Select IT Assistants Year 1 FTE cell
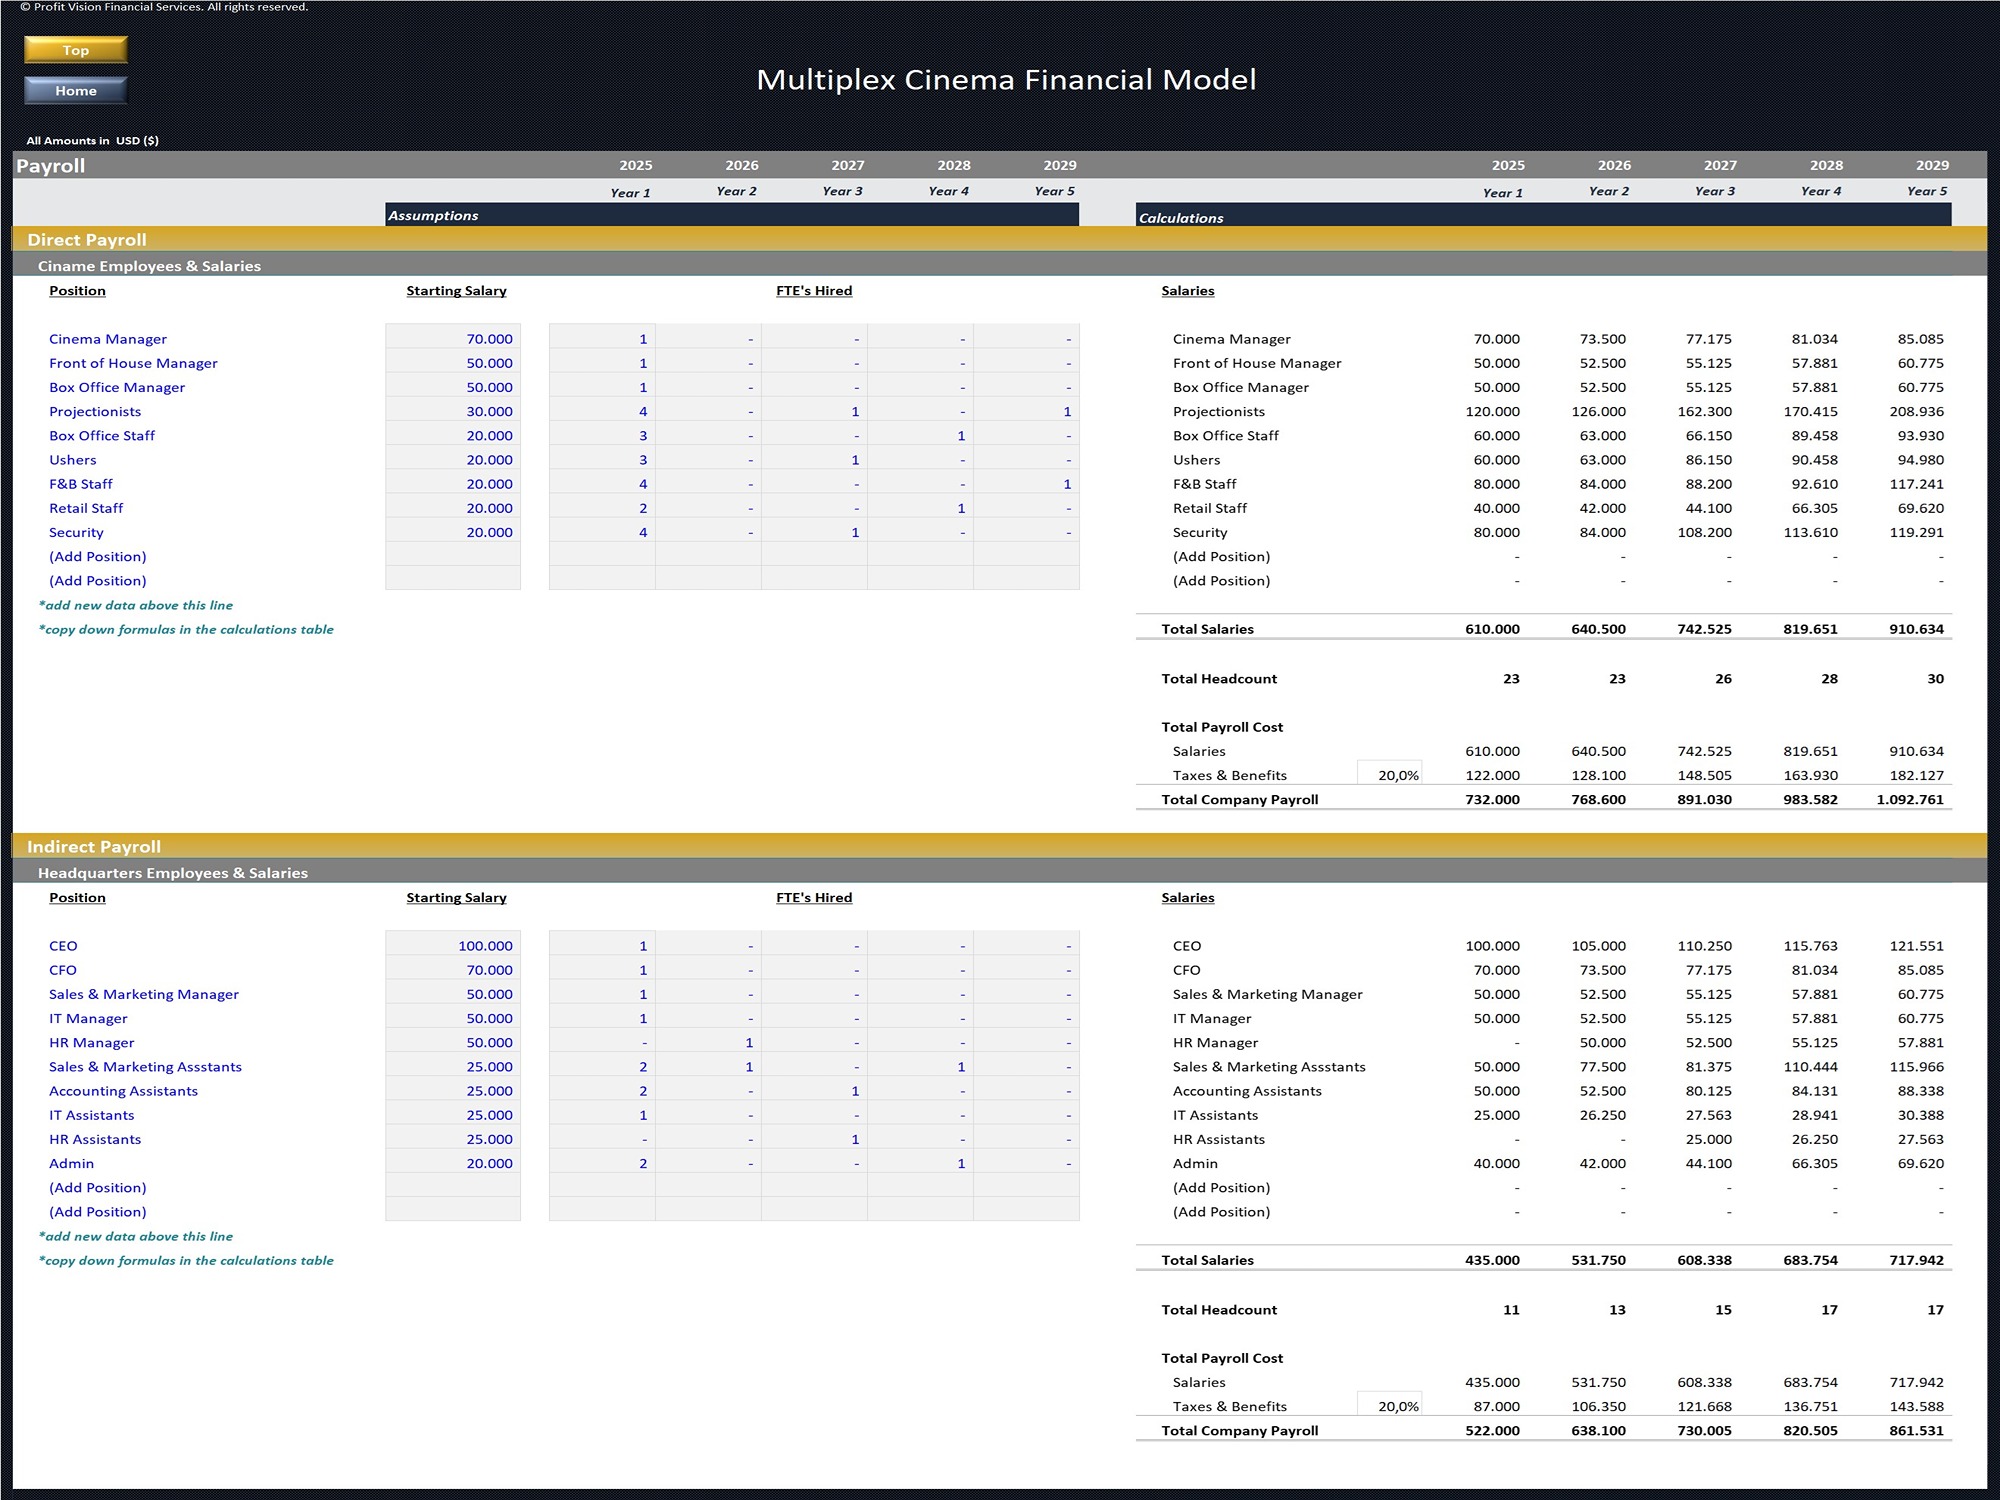Image resolution: width=2000 pixels, height=1500 pixels. 602,1115
